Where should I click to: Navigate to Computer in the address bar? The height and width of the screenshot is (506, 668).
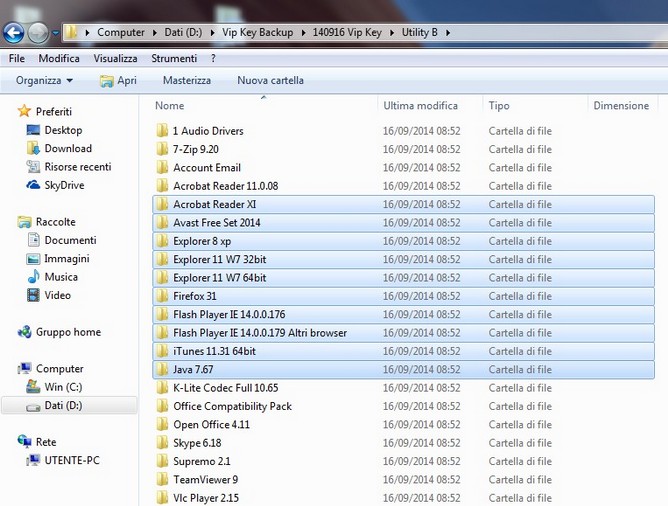point(121,32)
